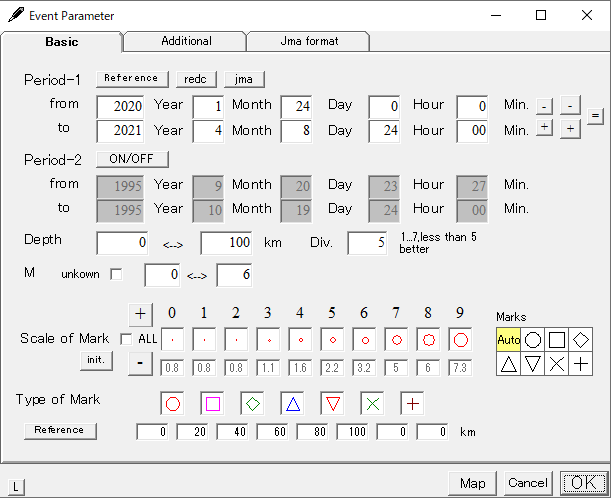Click the redc button
This screenshot has height=498, width=611.
coord(196,79)
